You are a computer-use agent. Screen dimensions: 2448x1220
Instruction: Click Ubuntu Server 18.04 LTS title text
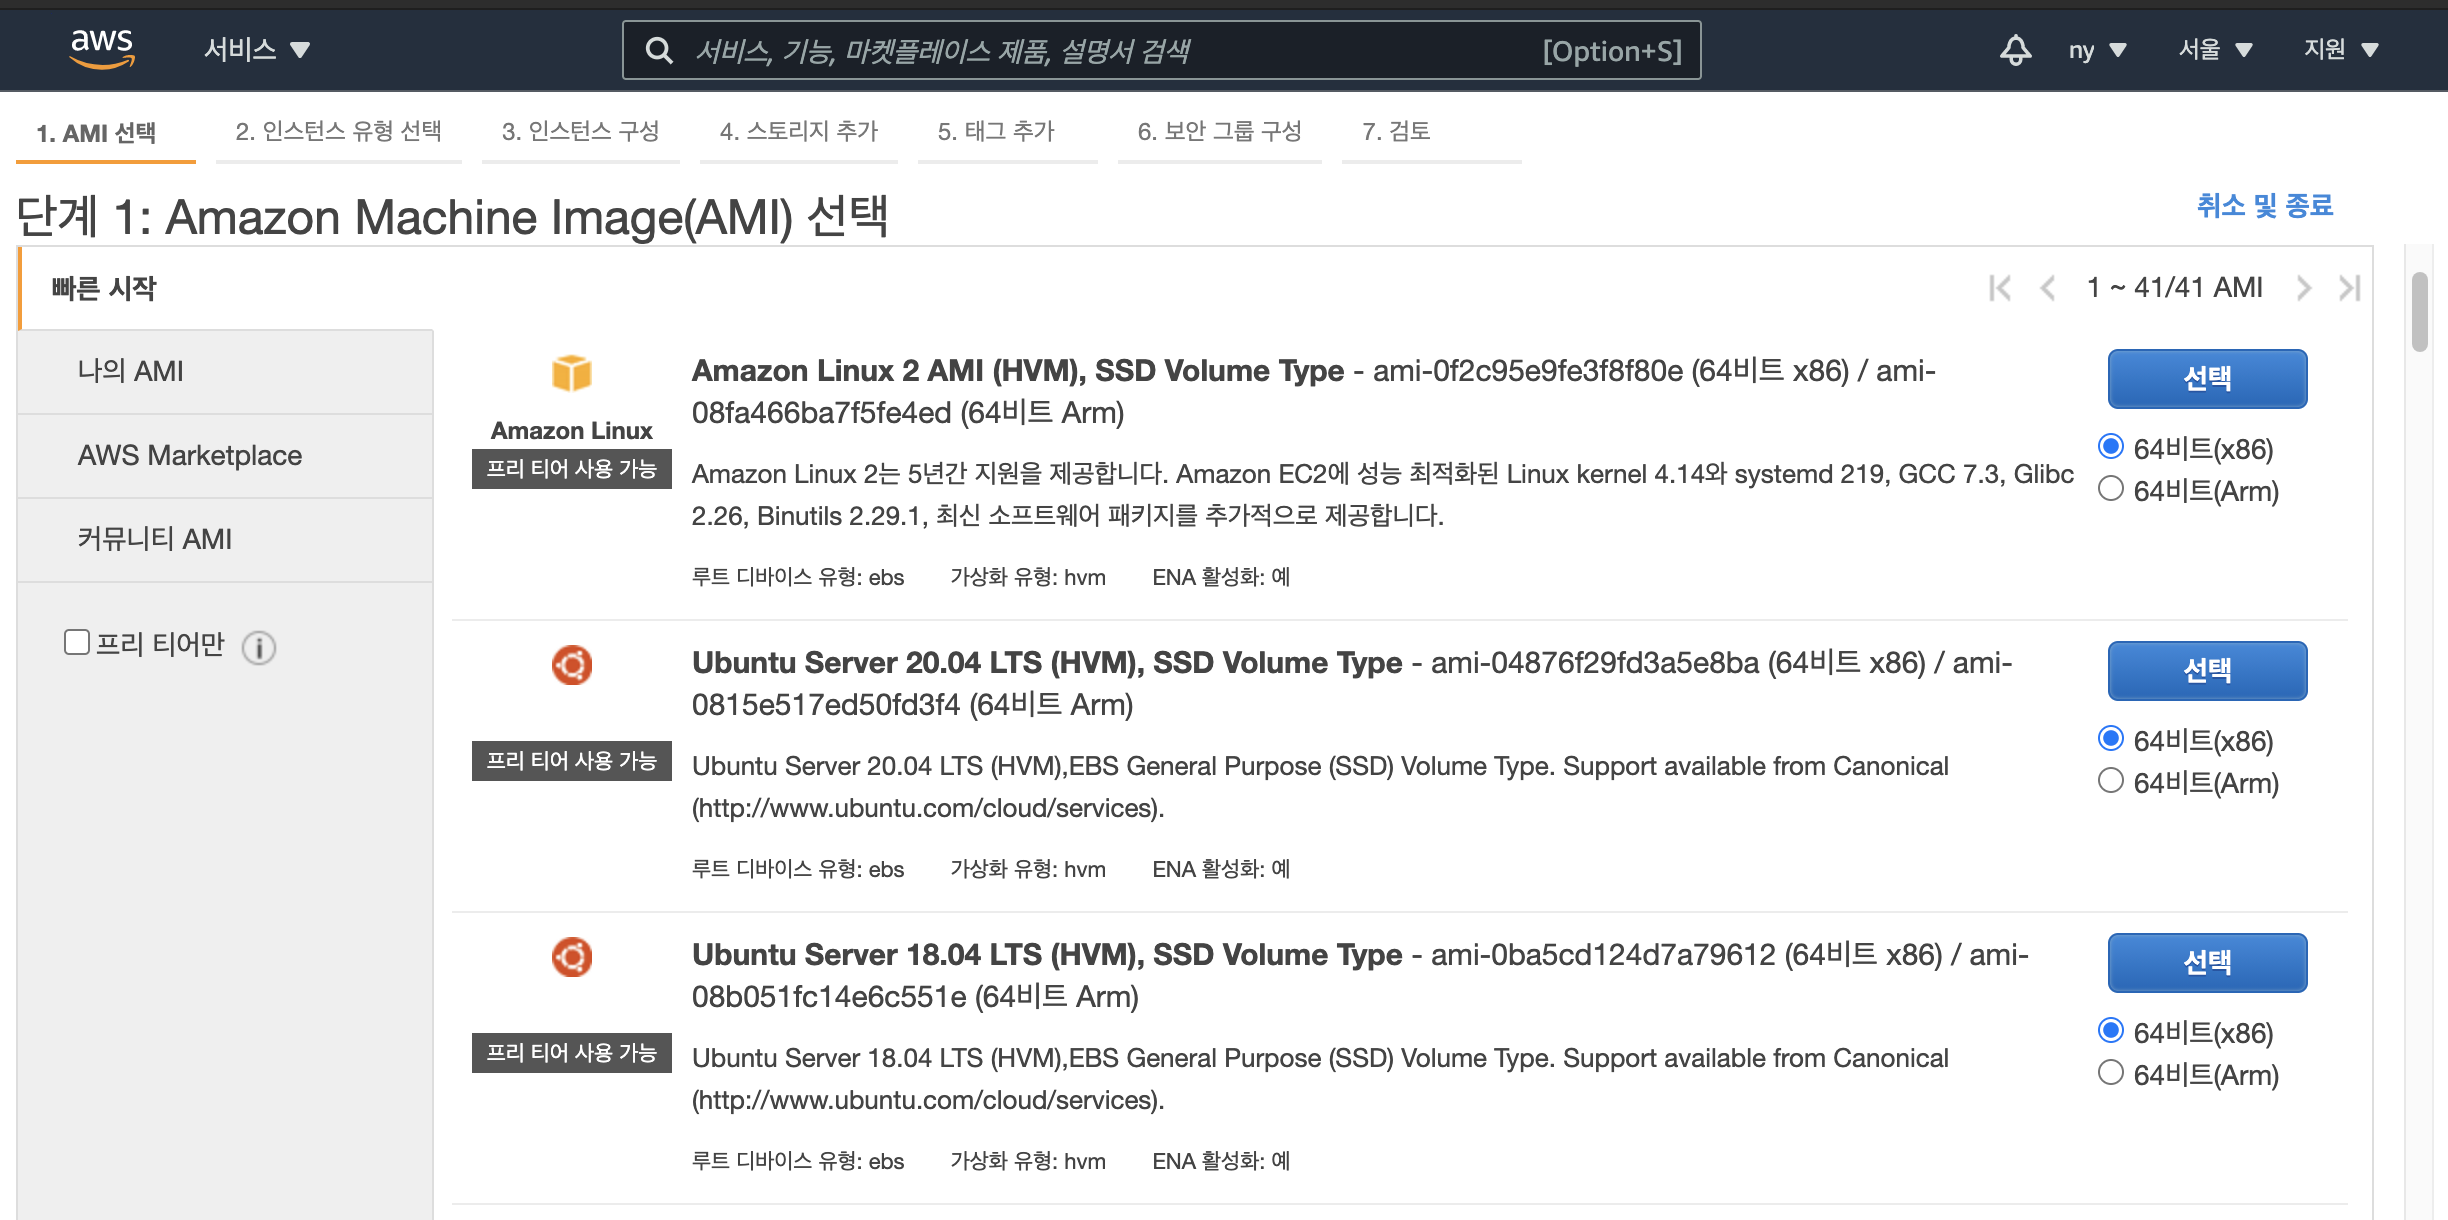point(1047,955)
